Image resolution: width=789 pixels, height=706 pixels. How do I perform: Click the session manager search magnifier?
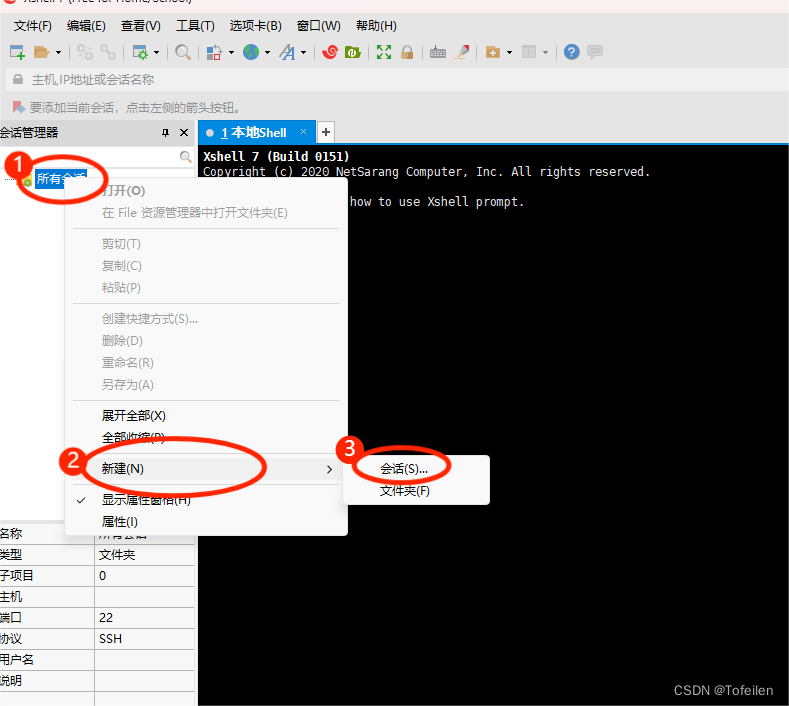click(185, 157)
